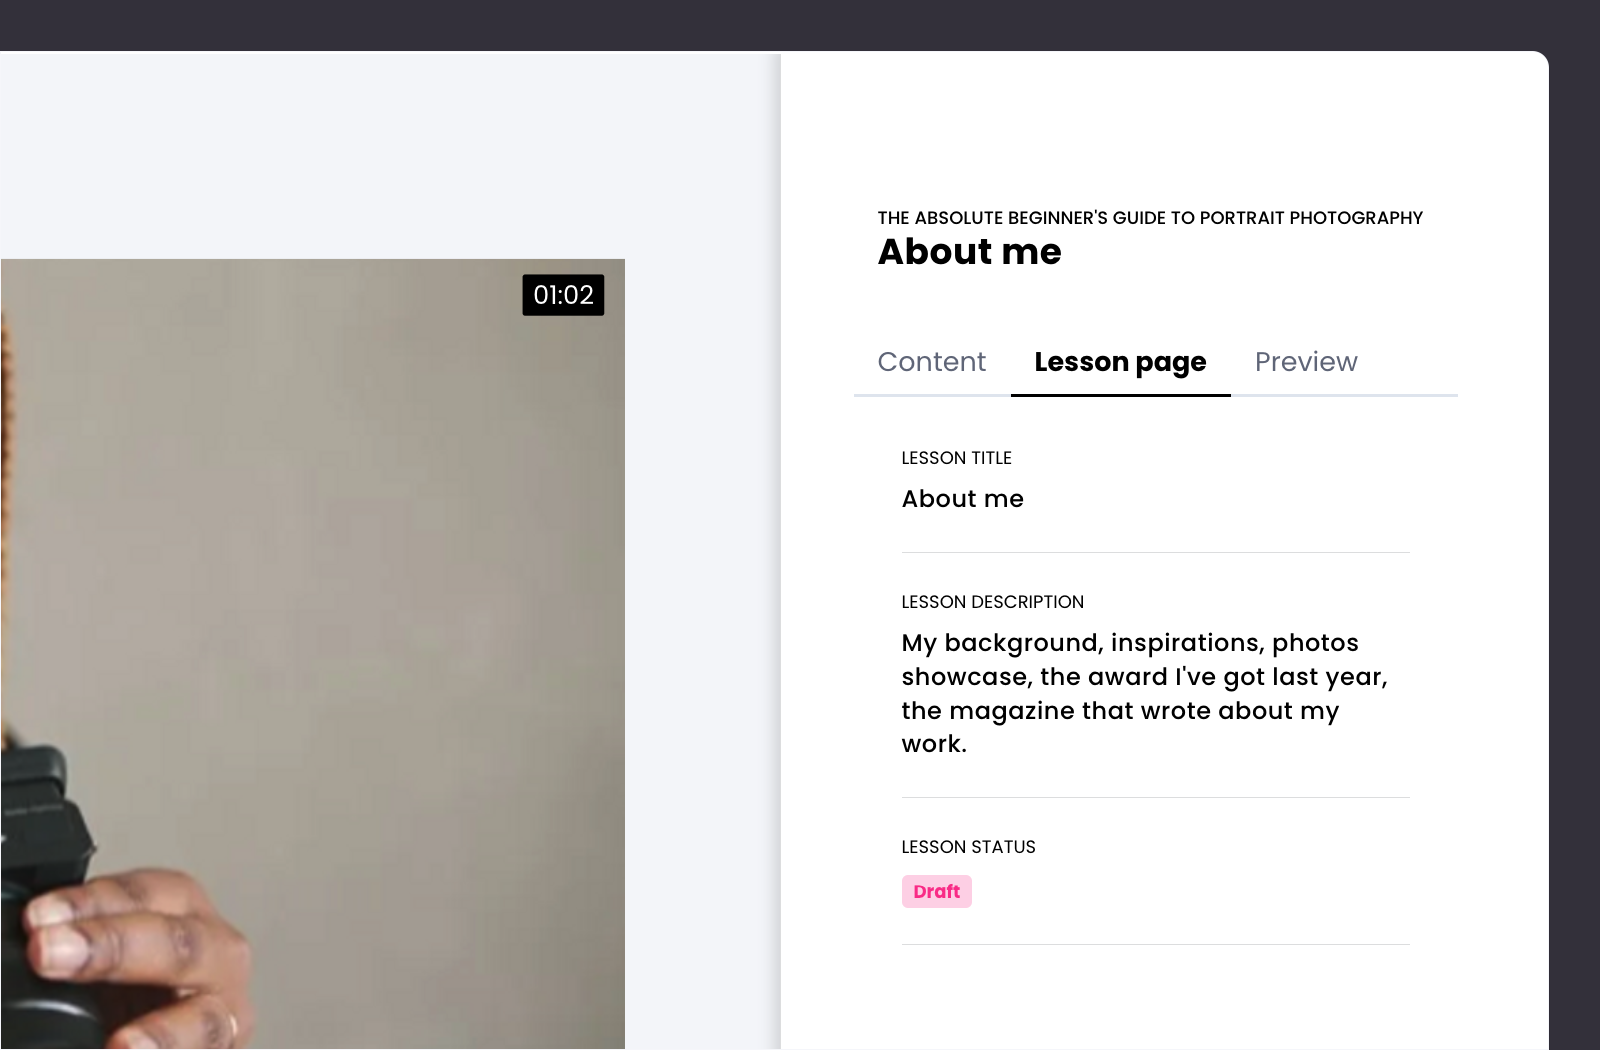
Task: Click the dark backdrop right of the panel
Action: click(x=1575, y=550)
